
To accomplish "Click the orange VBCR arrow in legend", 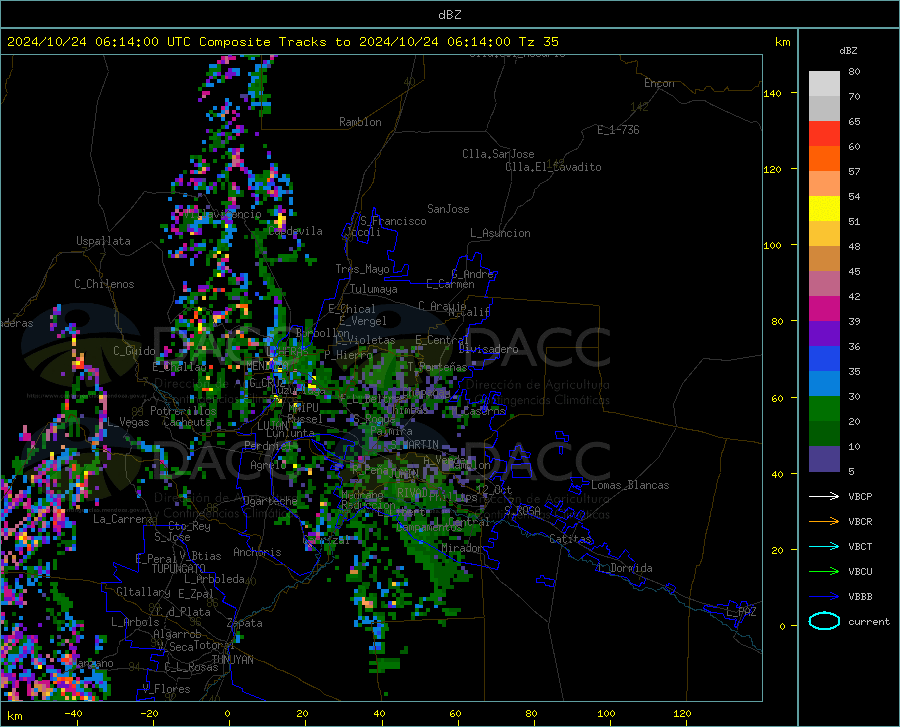I will [824, 522].
